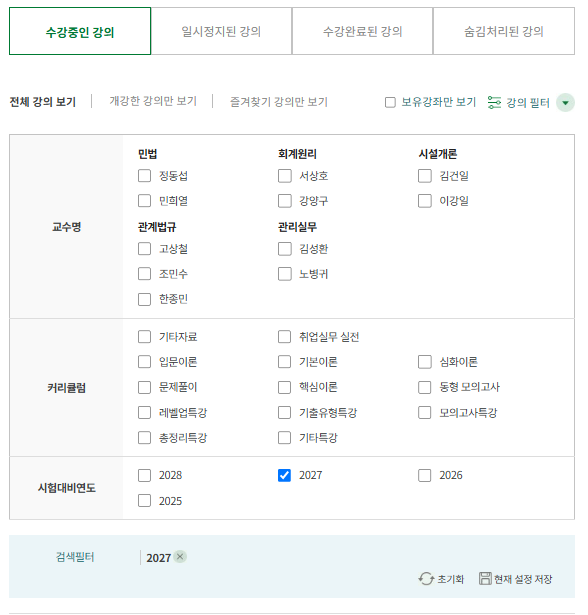Check the 서상호 accounting professor checkbox
Viewport: 588px width, 615px height.
click(x=284, y=176)
